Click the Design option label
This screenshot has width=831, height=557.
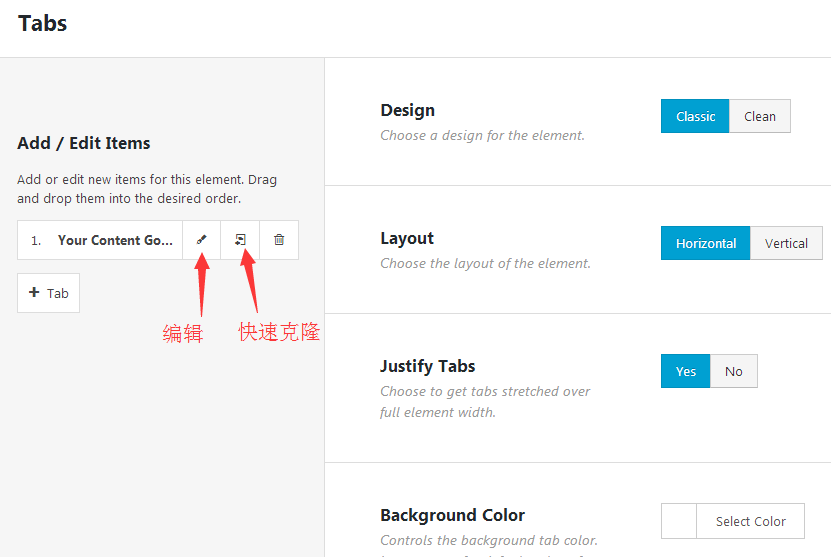pos(407,110)
